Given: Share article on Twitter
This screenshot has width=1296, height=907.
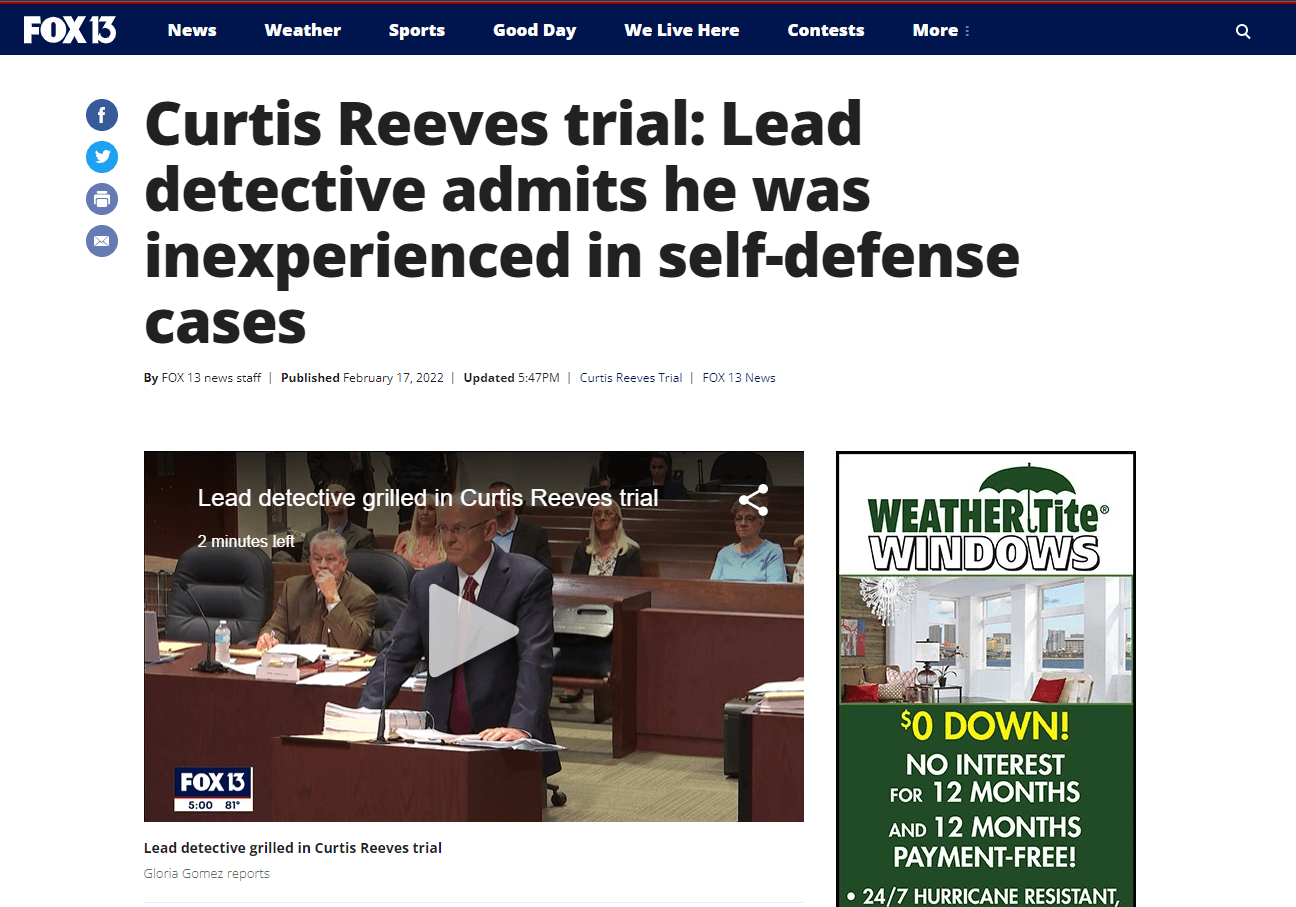Looking at the screenshot, I should (x=102, y=157).
